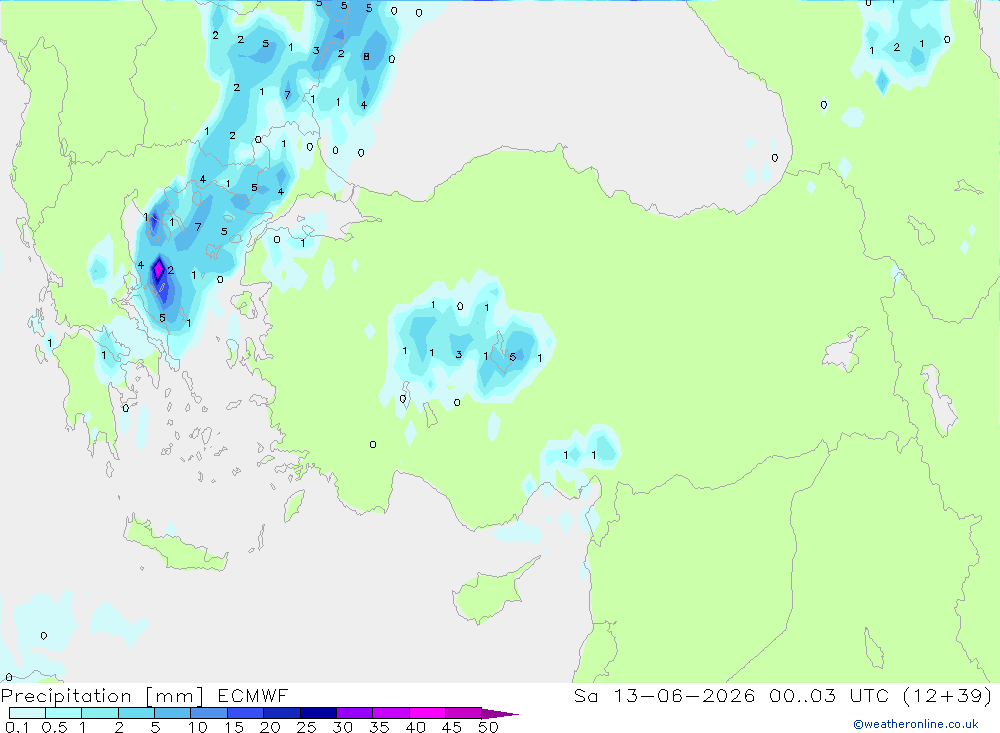Click the '8' precipitation value on the map
1000x733 pixels.
[366, 57]
